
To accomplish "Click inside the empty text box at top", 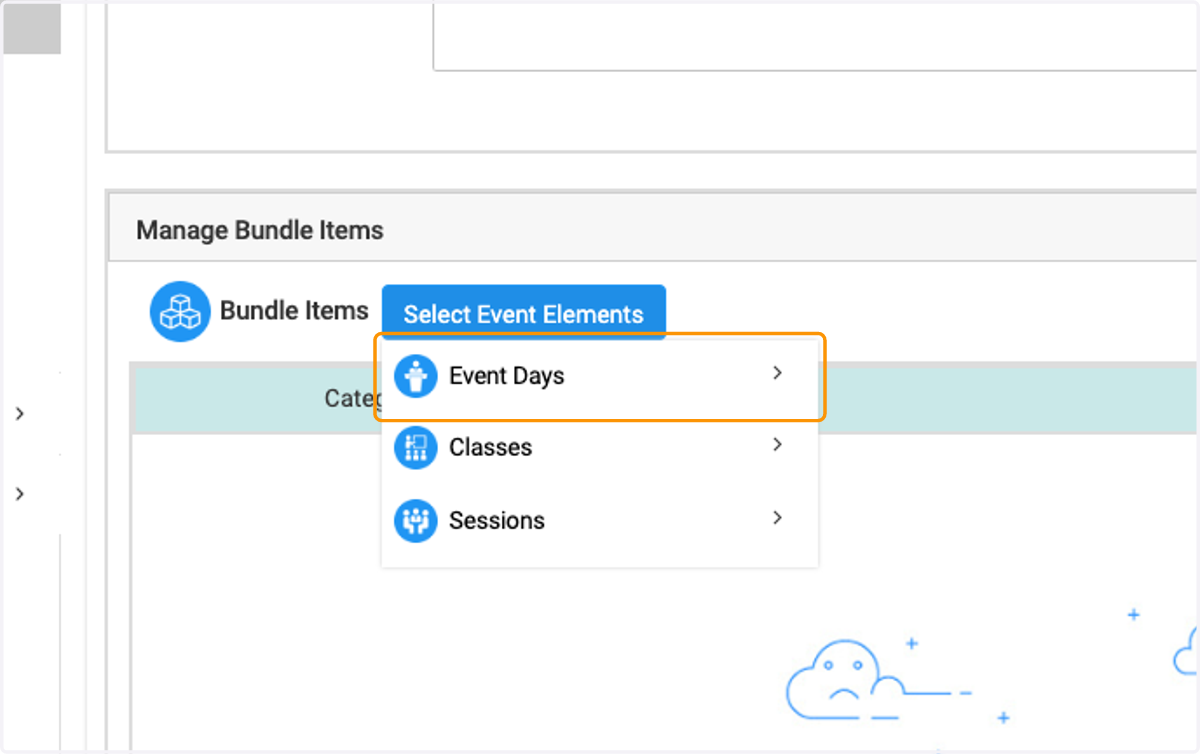I will 815,36.
